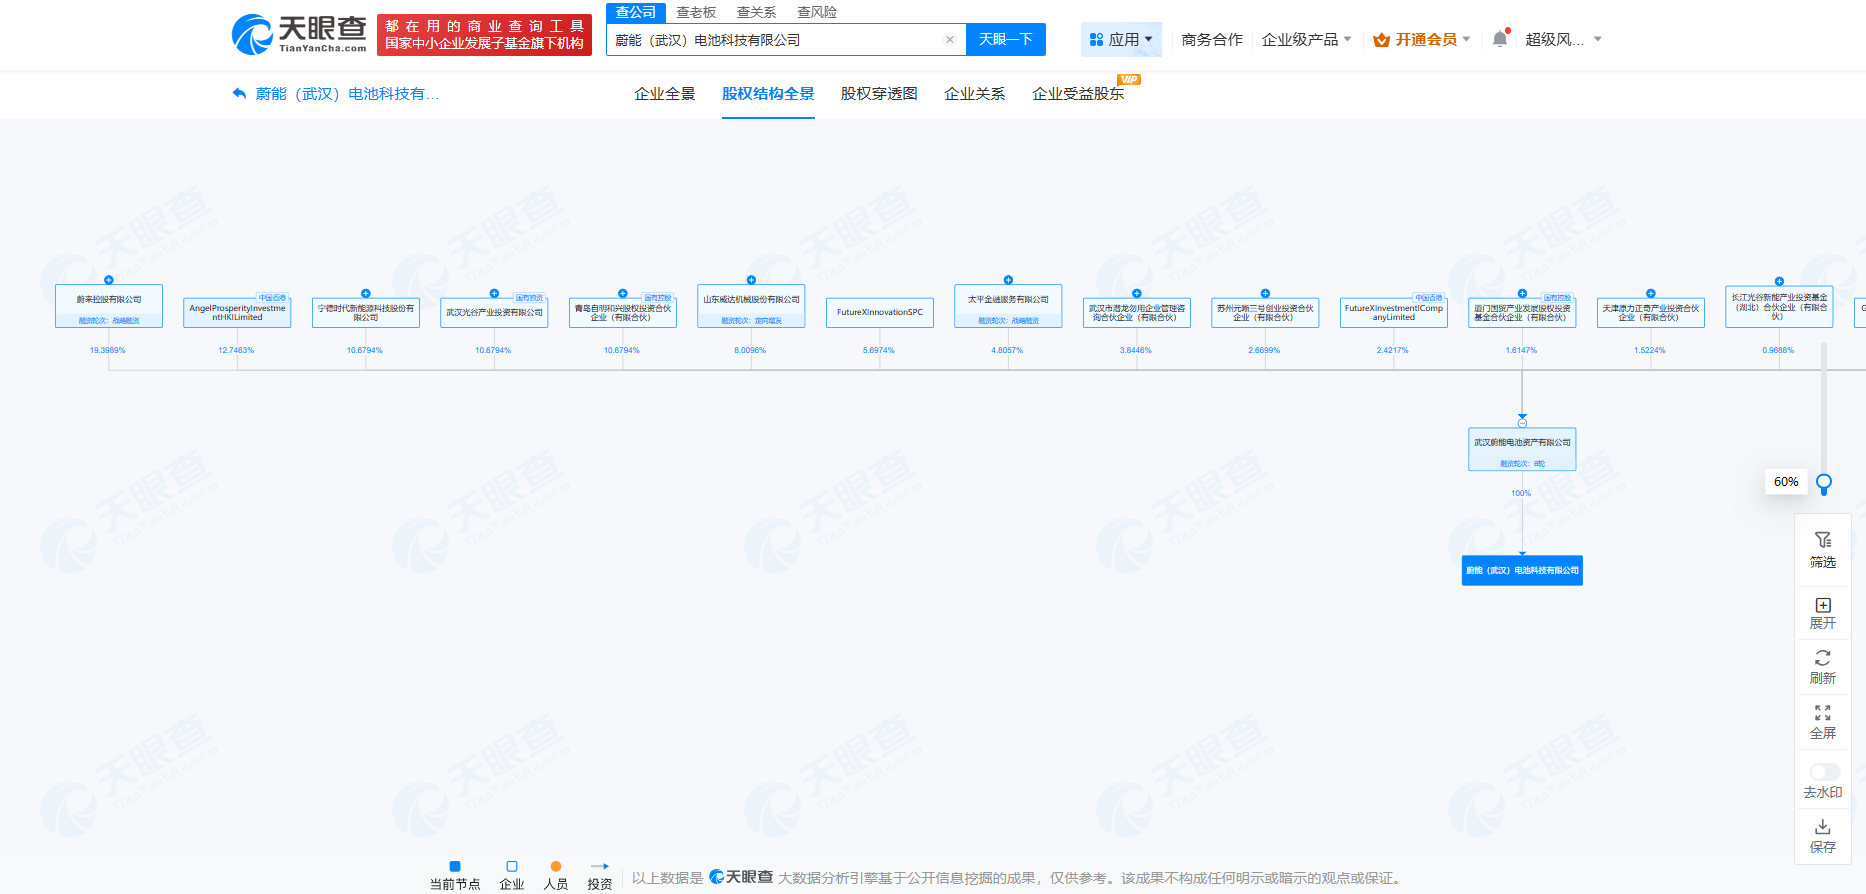The height and width of the screenshot is (894, 1866).
Task: Switch to the 查风险 search tab
Action: (x=817, y=12)
